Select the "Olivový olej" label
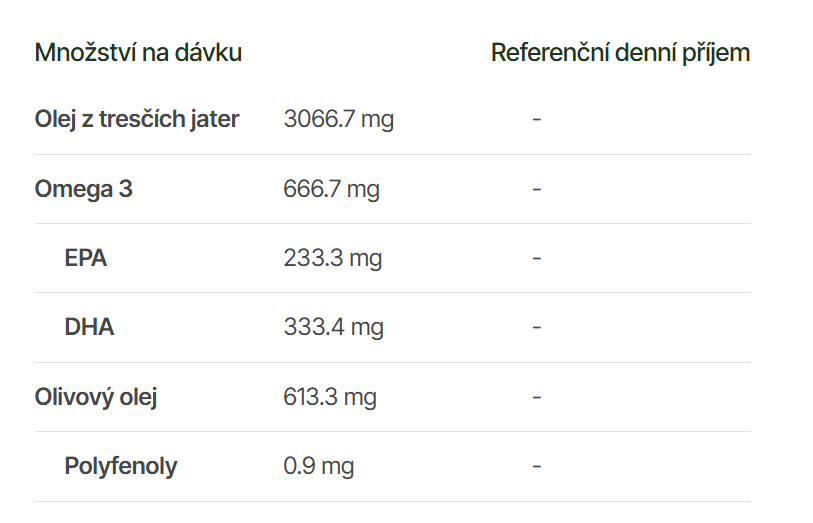This screenshot has height=523, width=813. pyautogui.click(x=96, y=397)
